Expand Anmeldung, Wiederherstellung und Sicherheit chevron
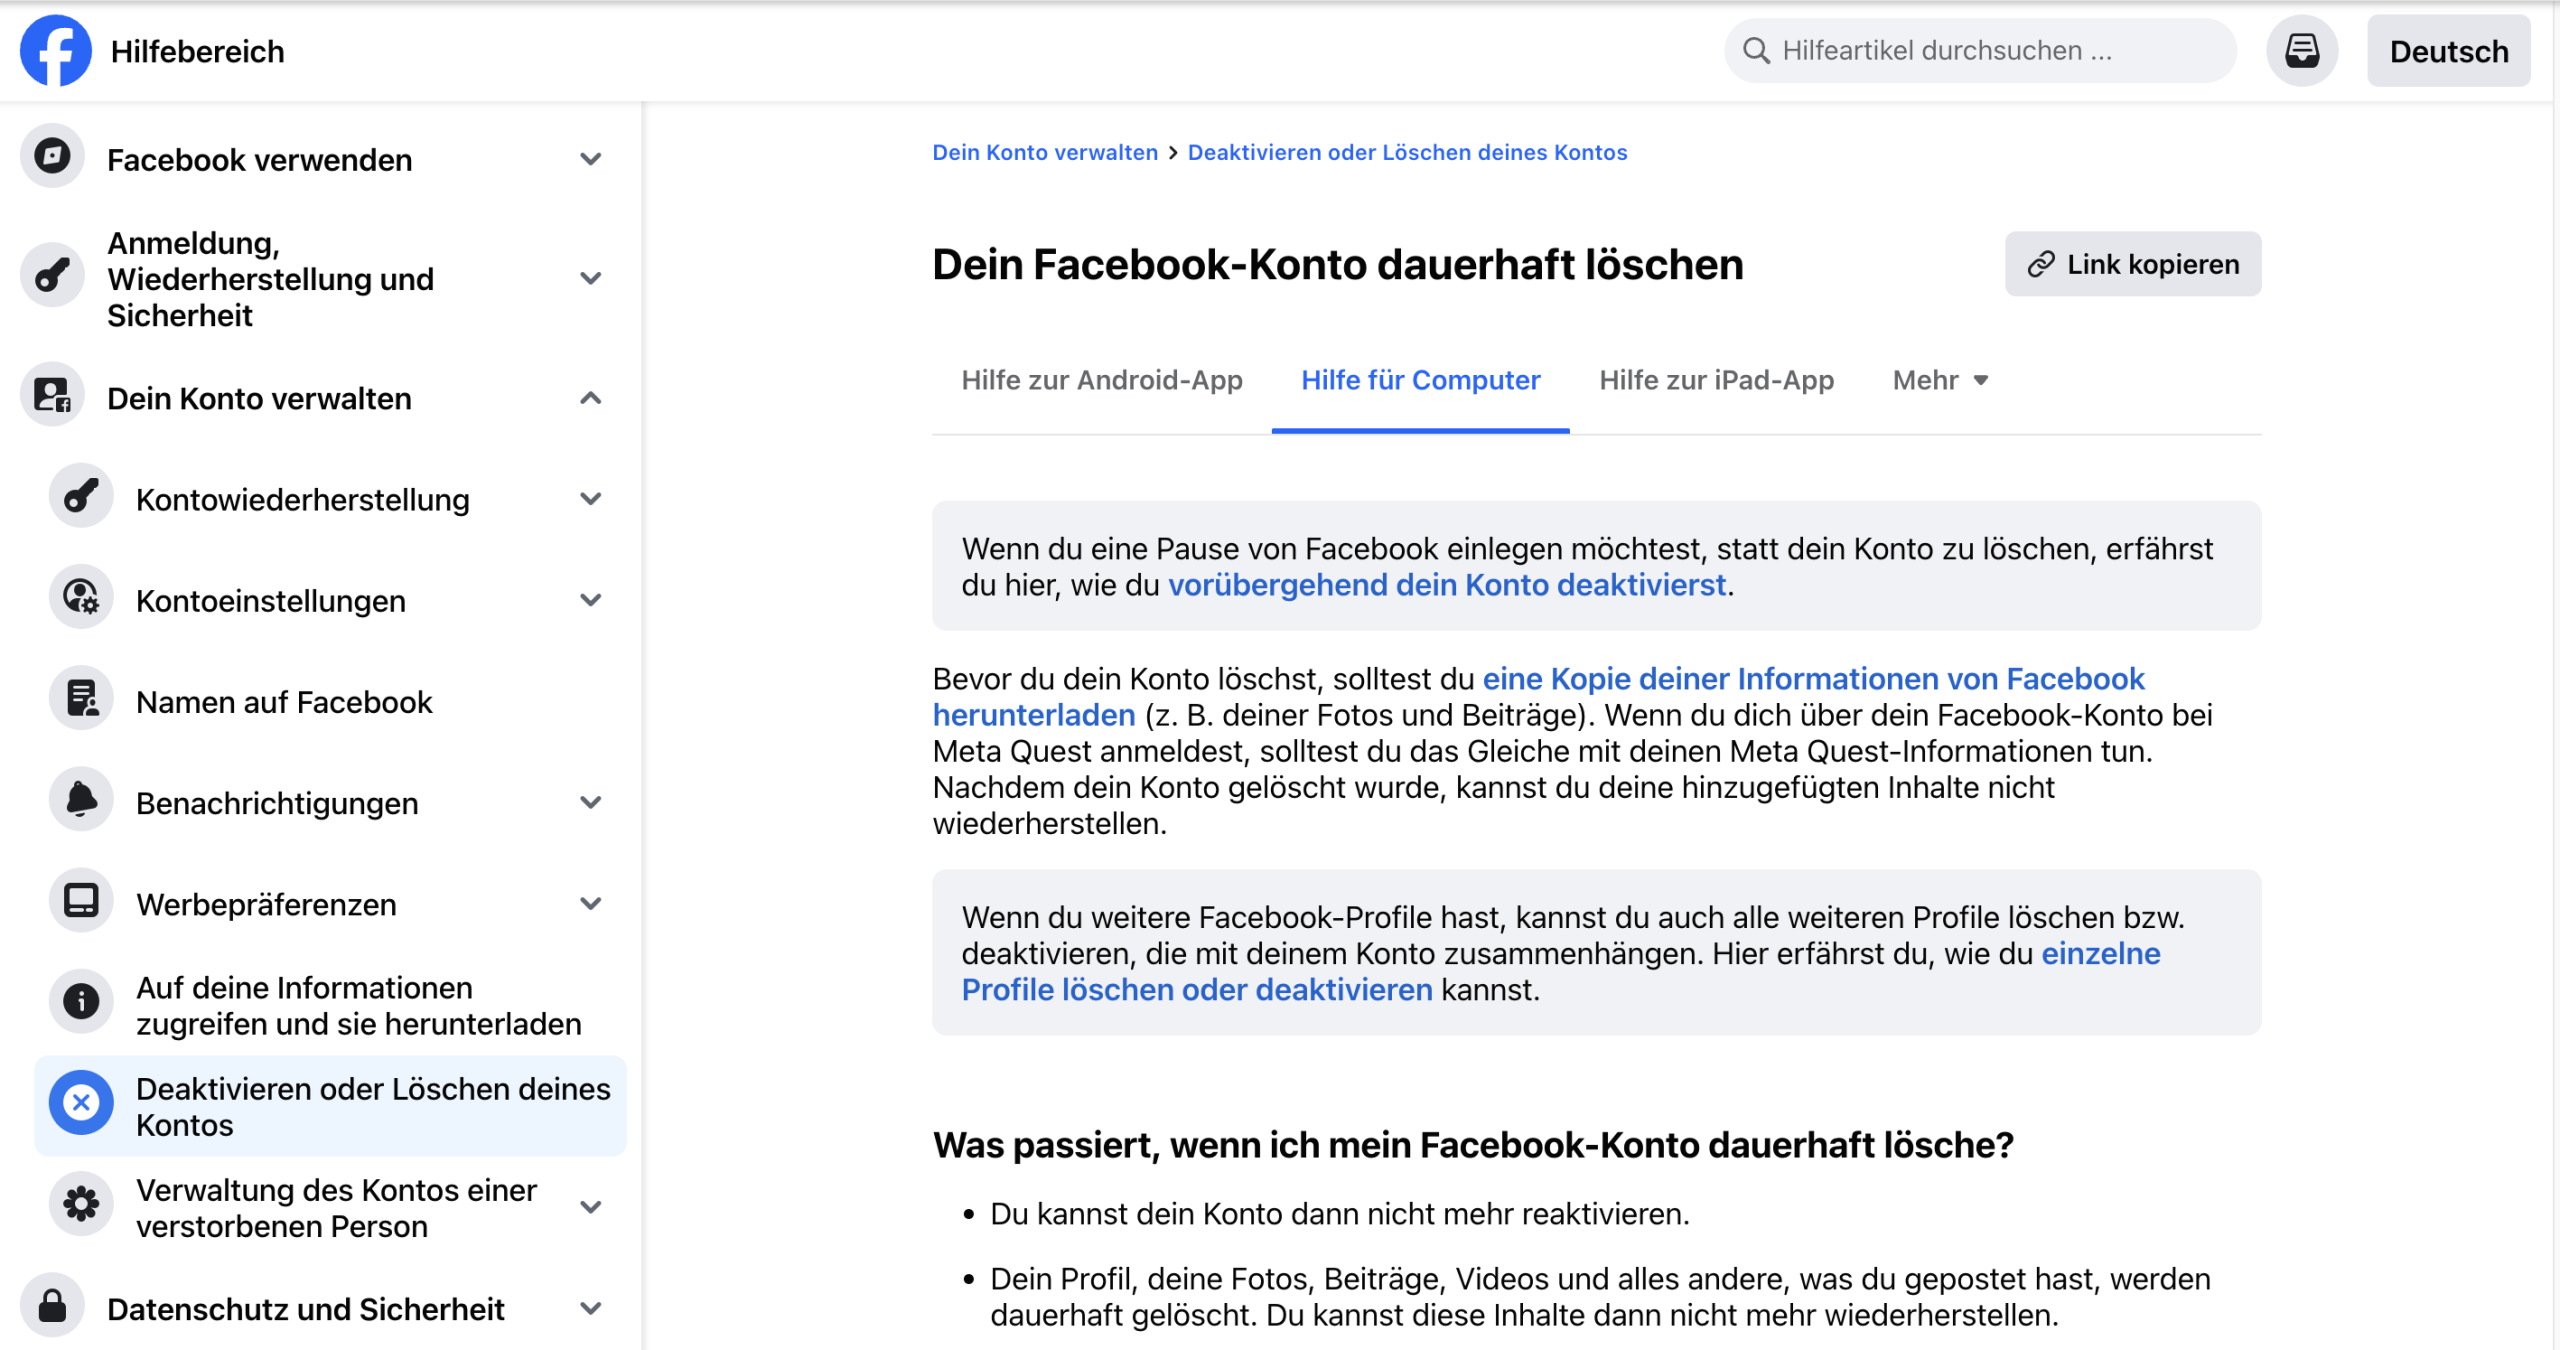Screen dimensions: 2560x1350 pos(591,279)
